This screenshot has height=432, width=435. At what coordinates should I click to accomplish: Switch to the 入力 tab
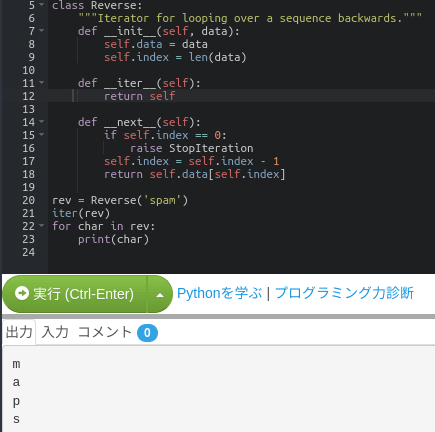pos(55,332)
